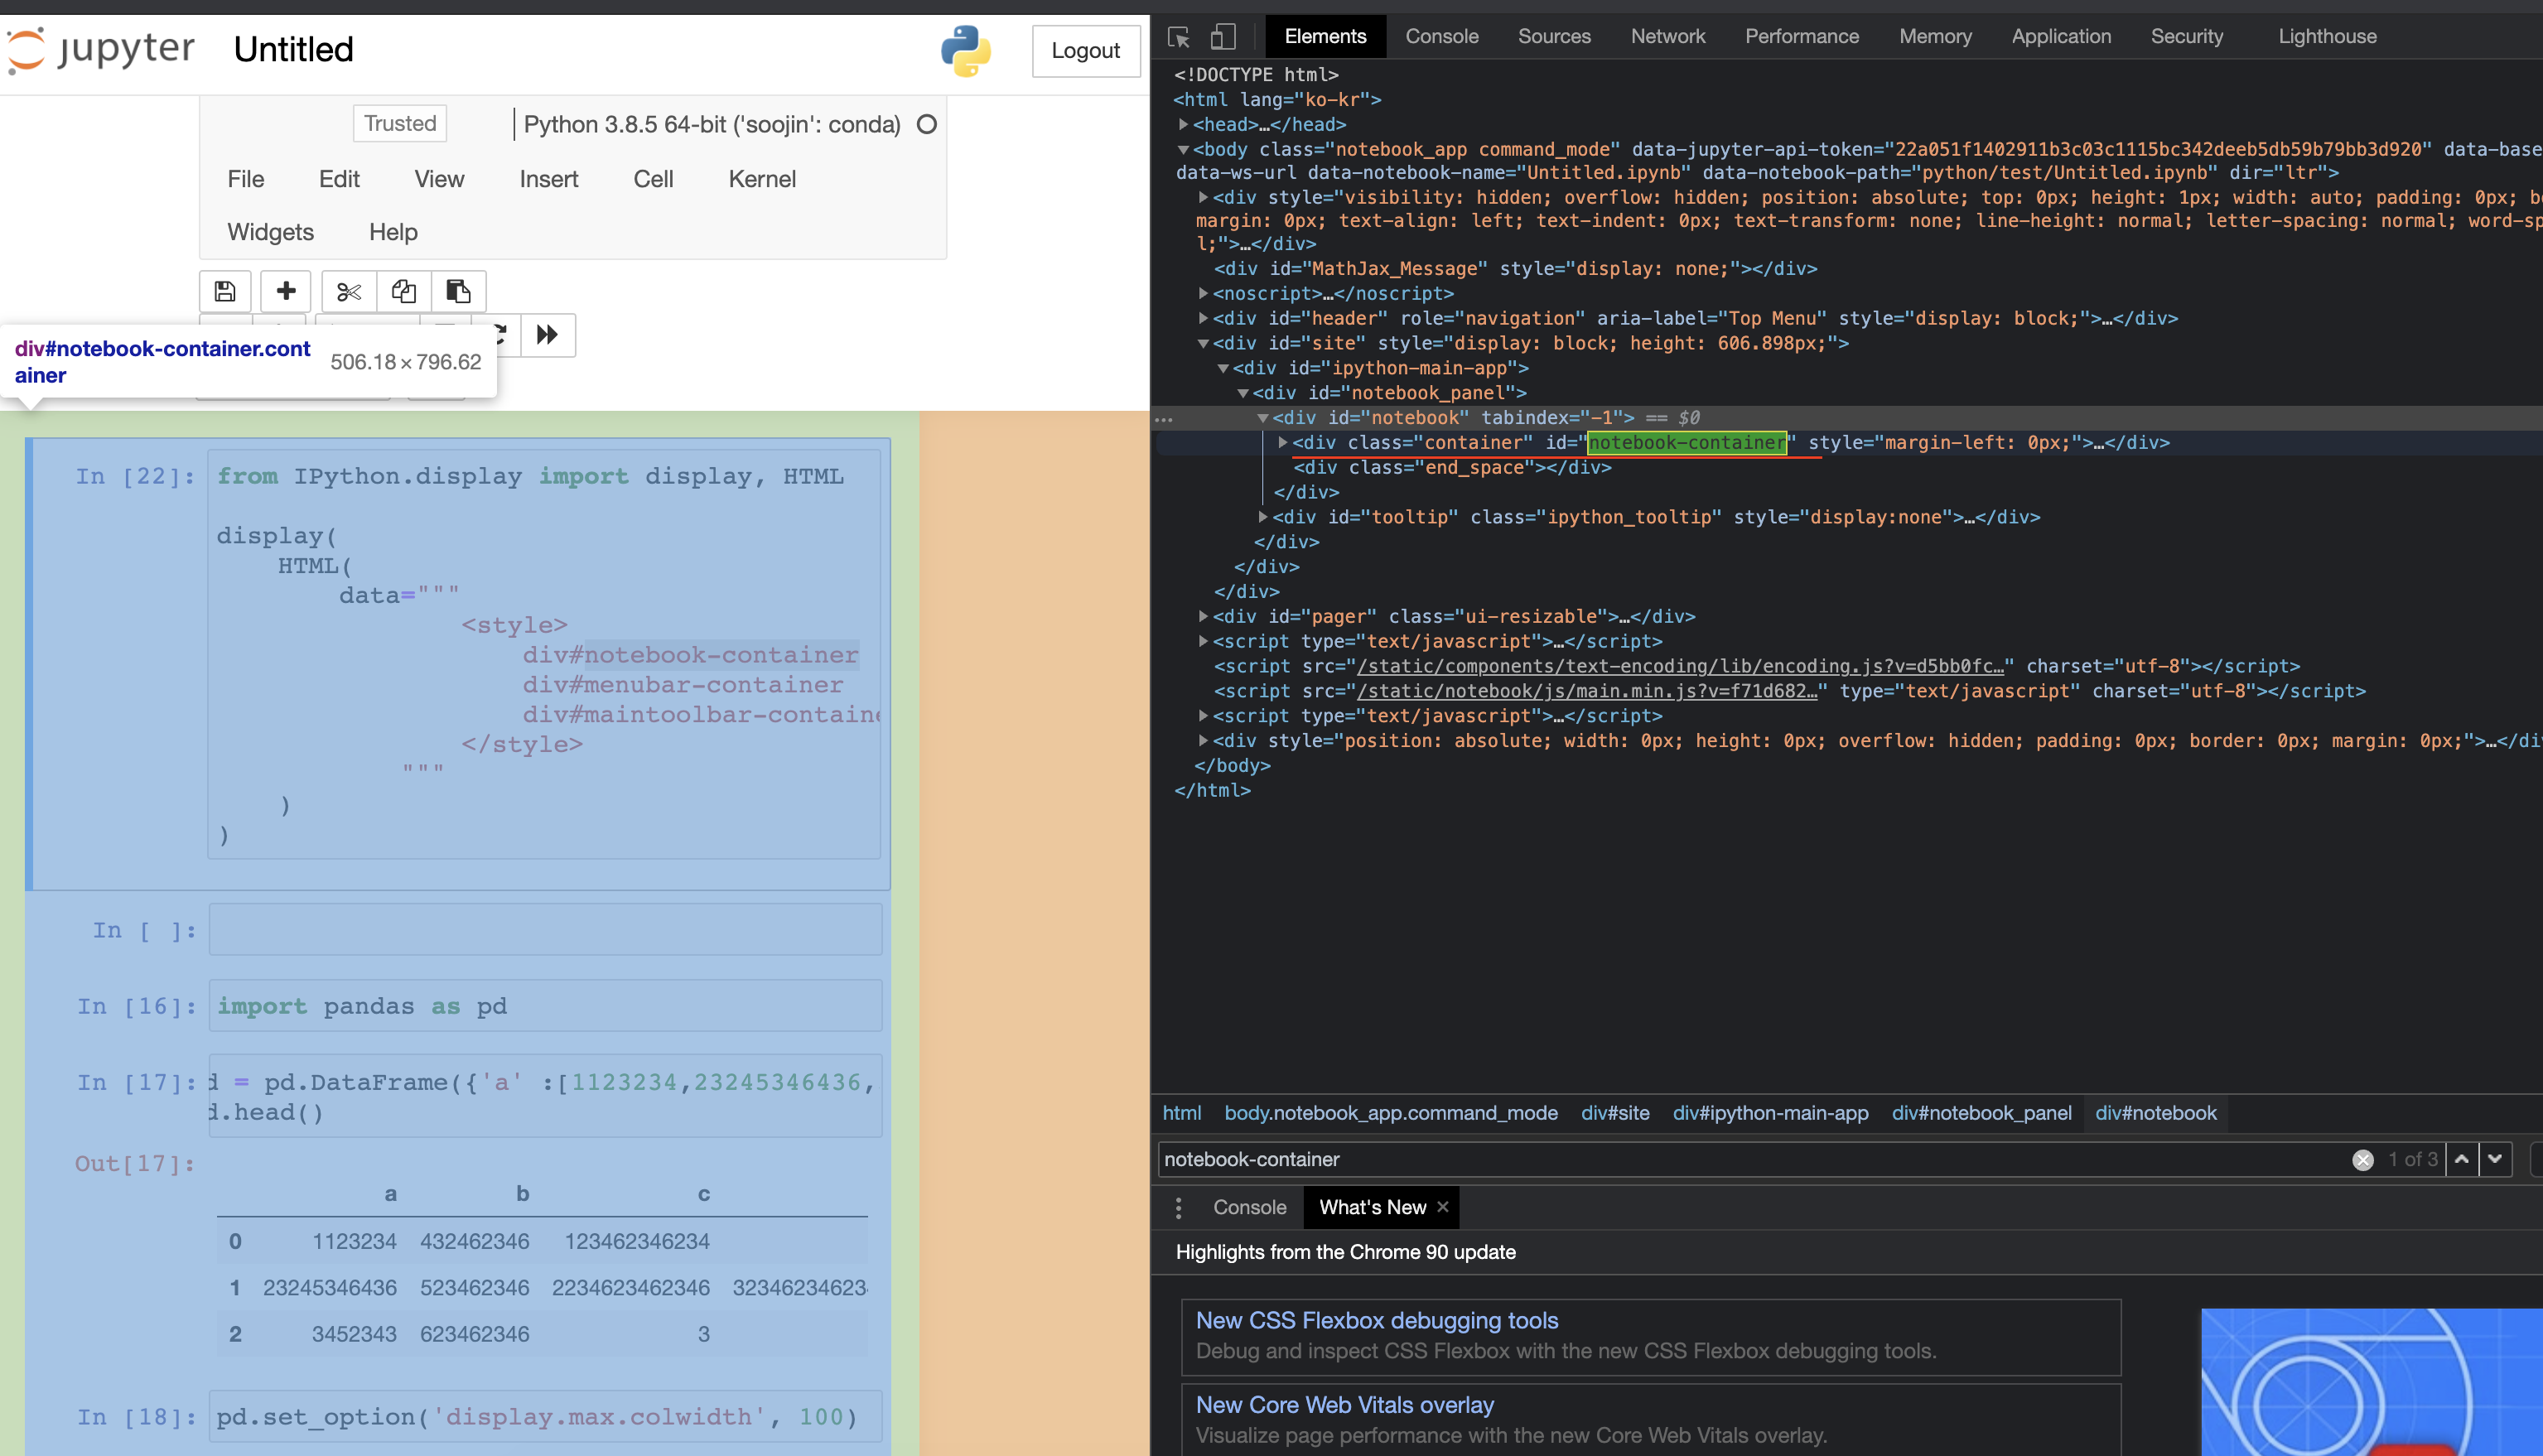Viewport: 2543px width, 1456px height.
Task: Jump to next search result arrow
Action: coord(2495,1159)
